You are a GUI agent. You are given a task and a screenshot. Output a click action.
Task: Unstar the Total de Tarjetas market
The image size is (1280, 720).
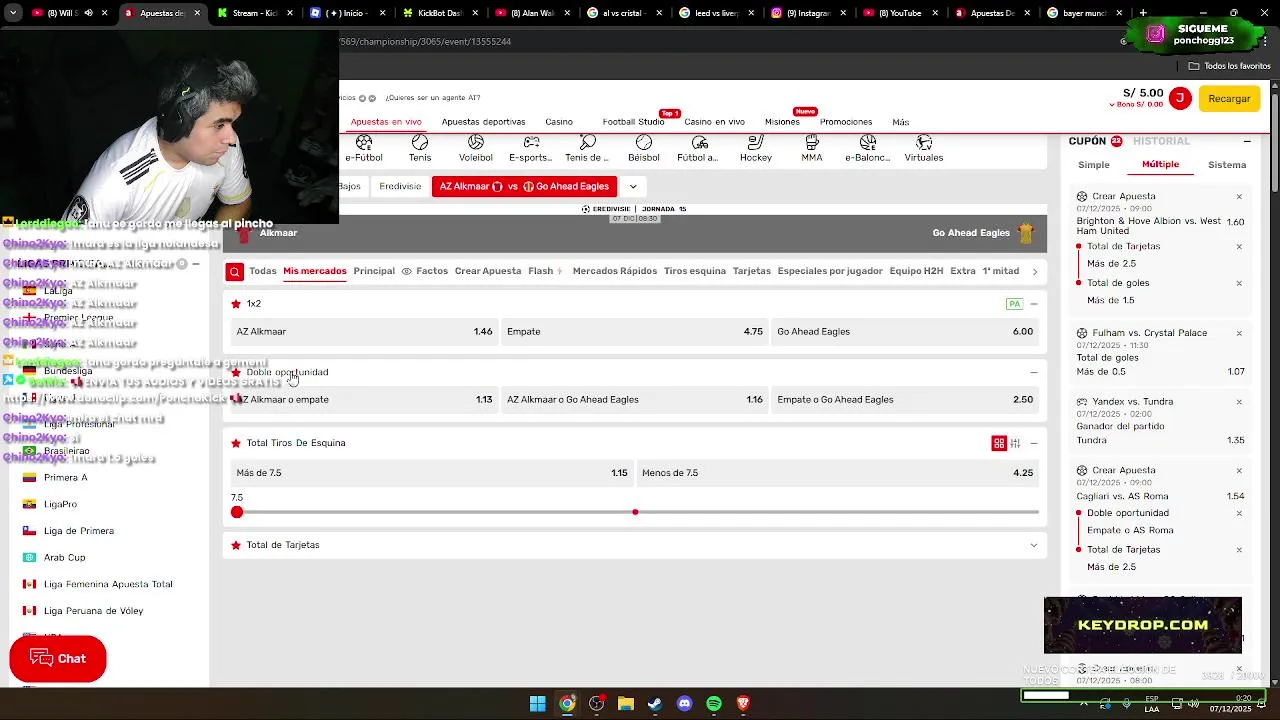(236, 545)
